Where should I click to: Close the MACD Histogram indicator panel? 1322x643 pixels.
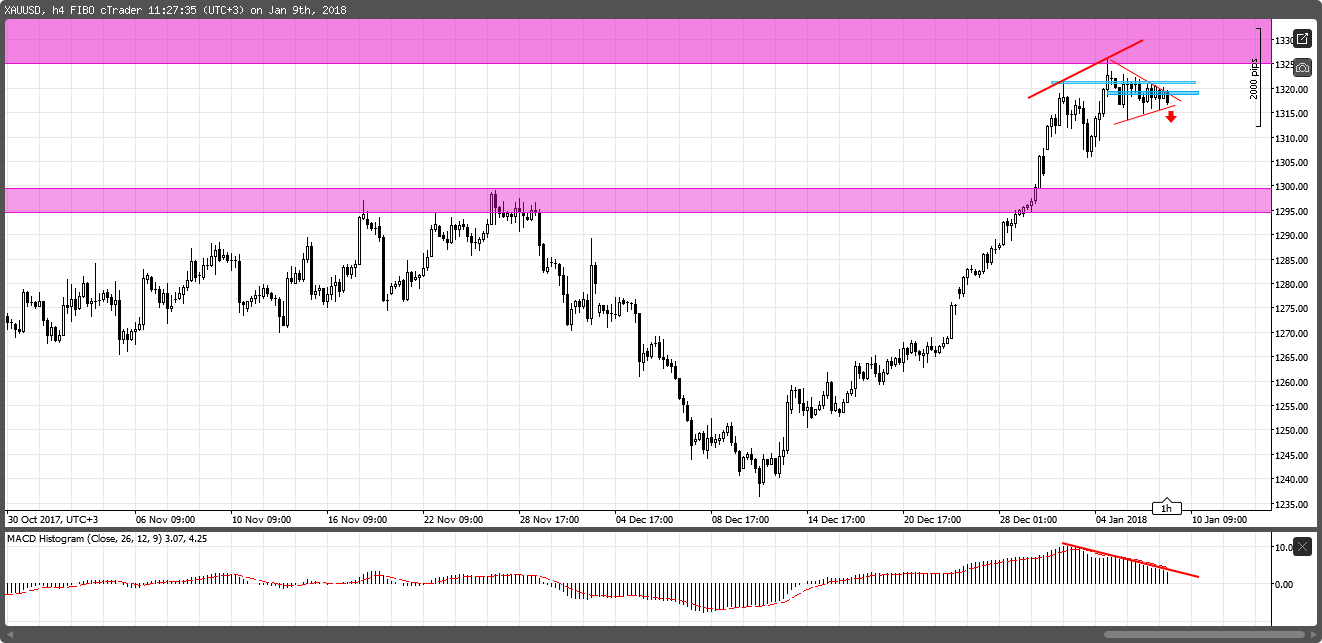1301,547
